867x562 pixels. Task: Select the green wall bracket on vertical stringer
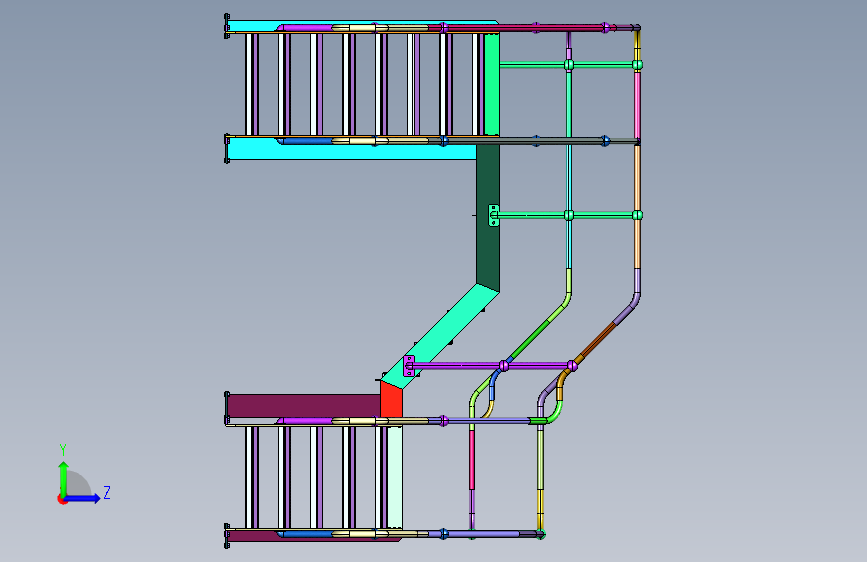click(494, 215)
